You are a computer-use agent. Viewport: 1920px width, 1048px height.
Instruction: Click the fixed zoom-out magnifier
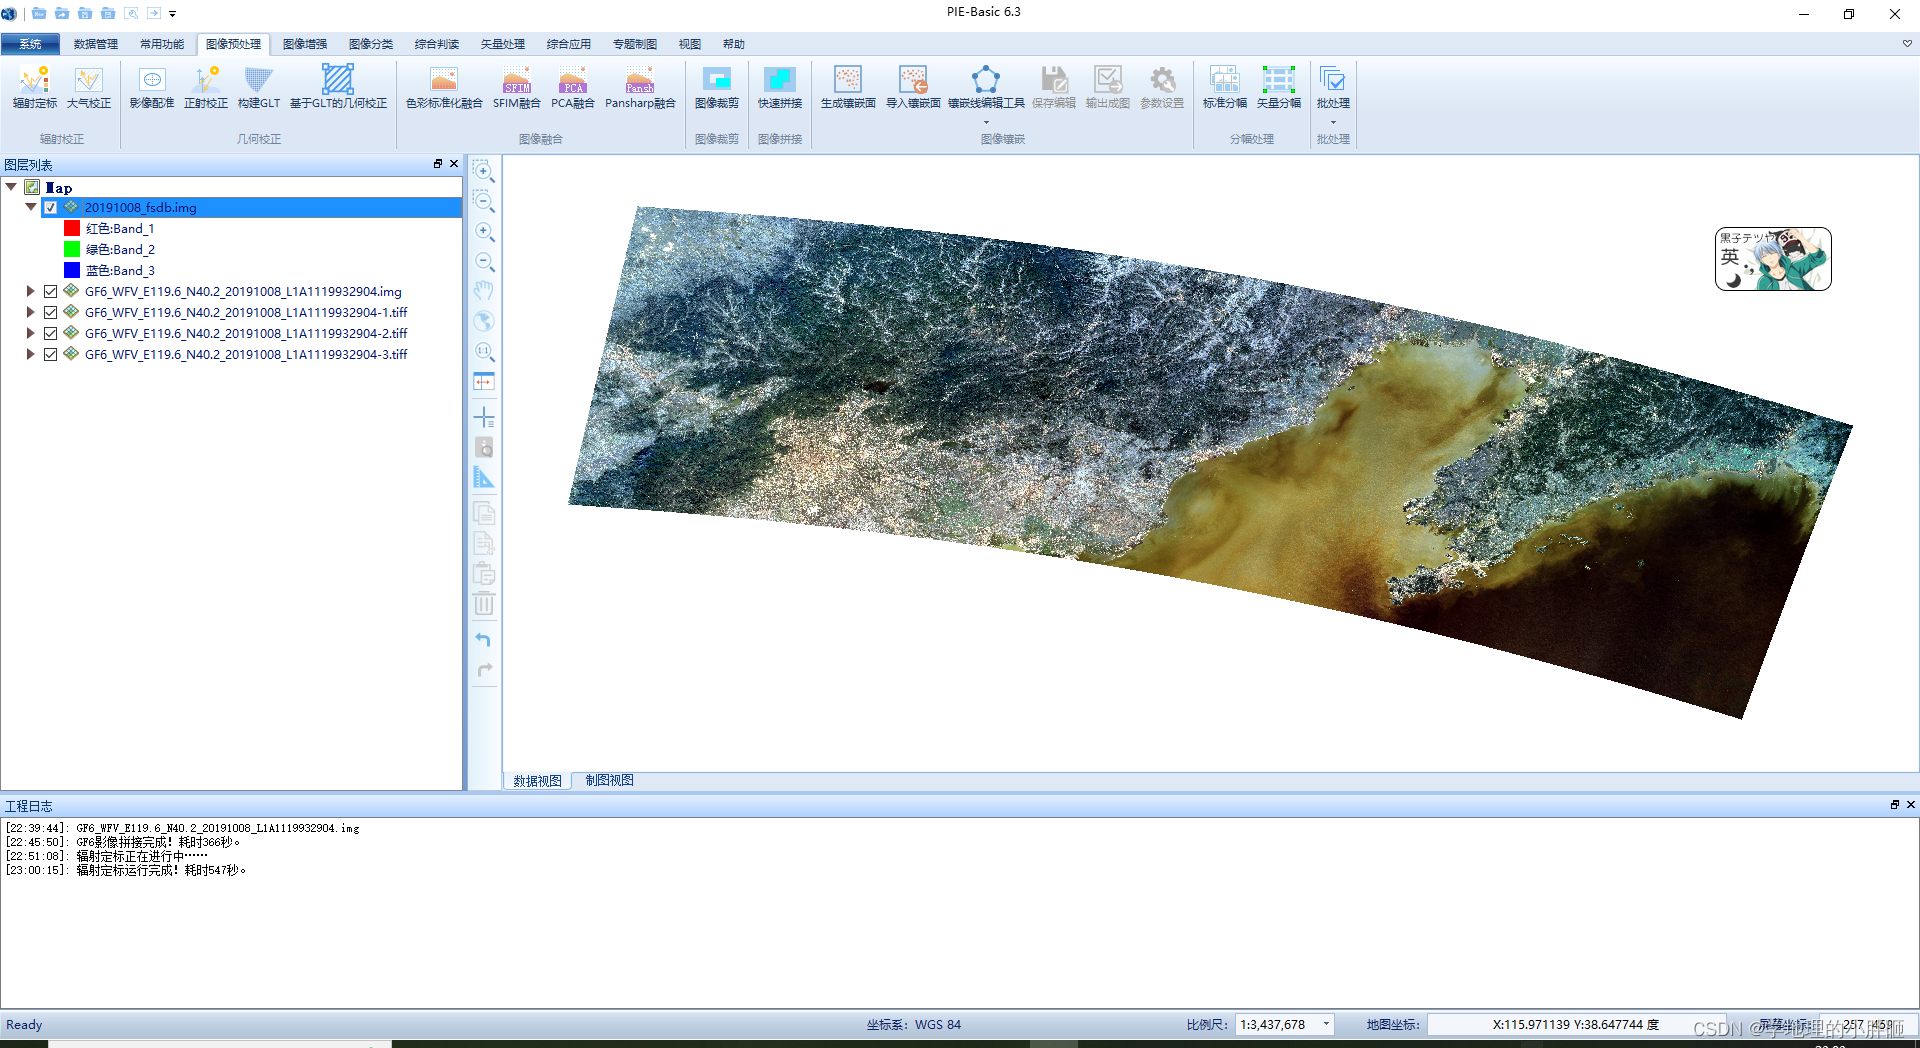(x=484, y=261)
